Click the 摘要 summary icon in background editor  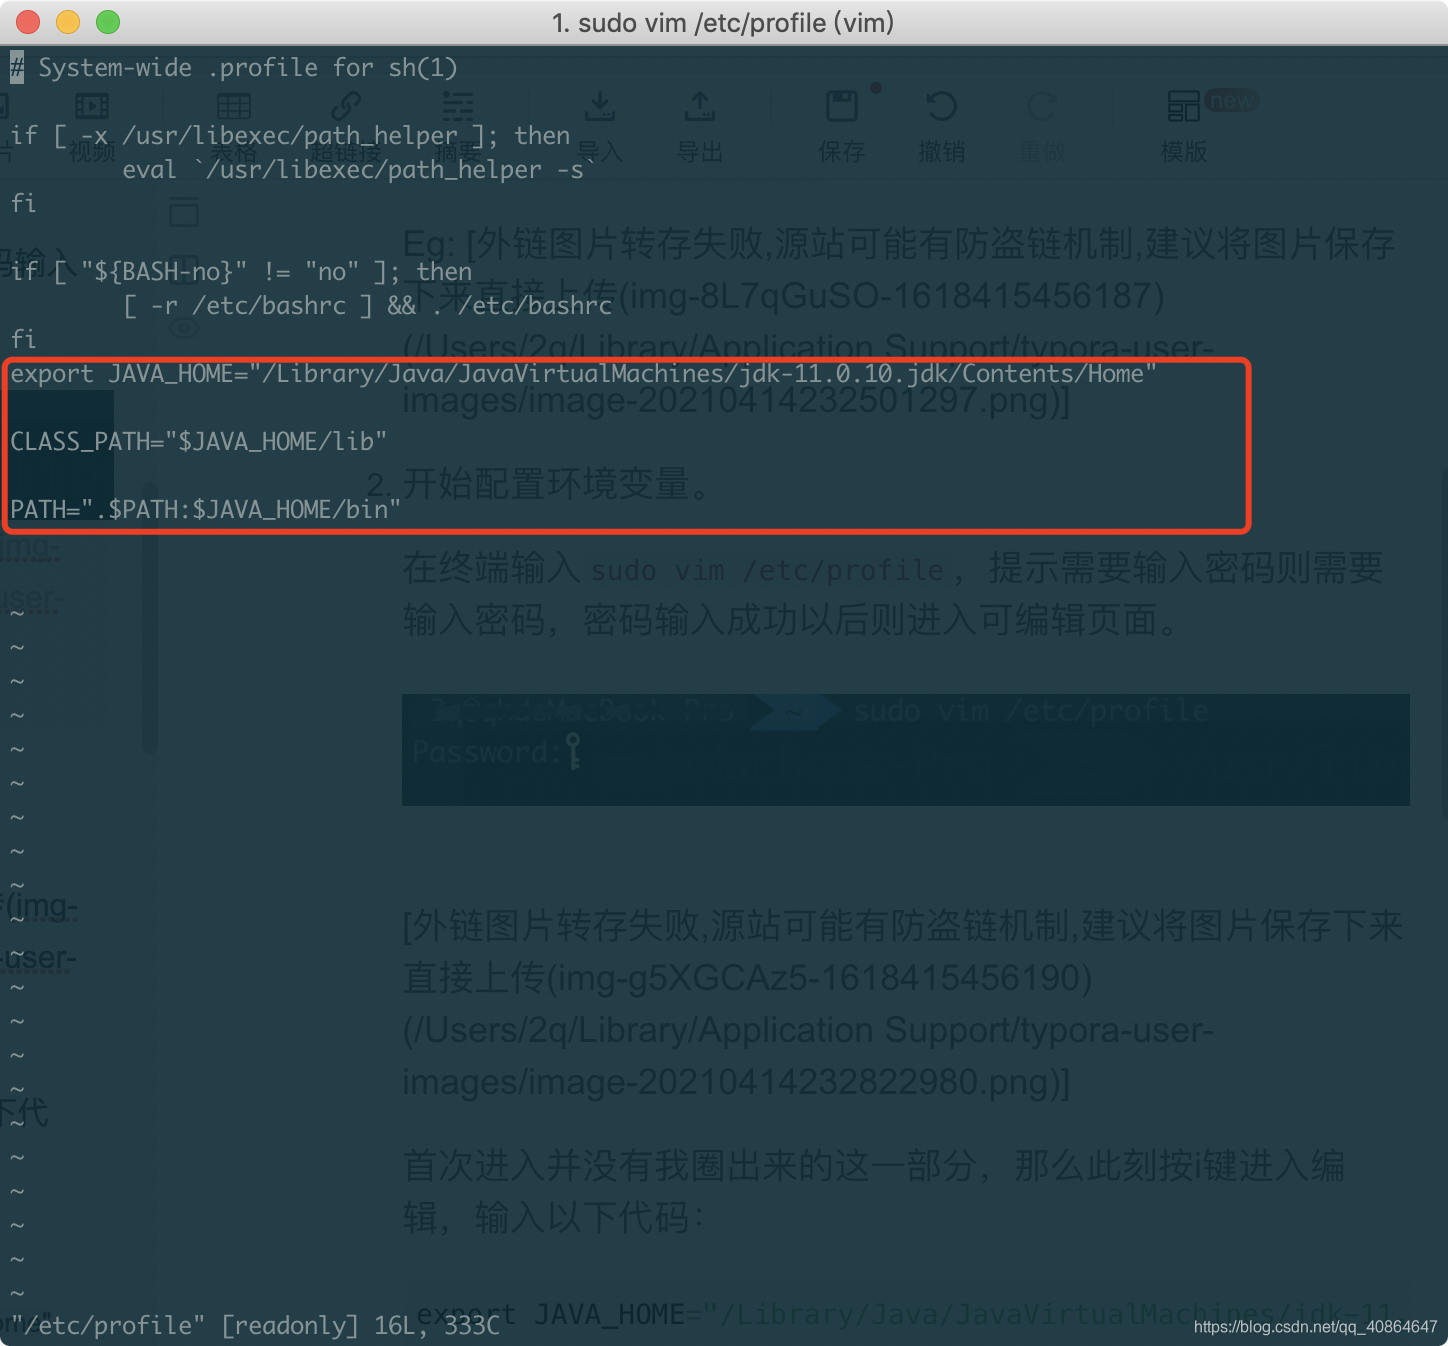[458, 107]
